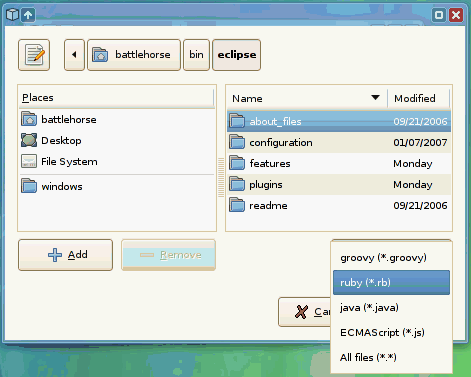
Task: Click date 09/21/2006 of readme
Action: (420, 206)
